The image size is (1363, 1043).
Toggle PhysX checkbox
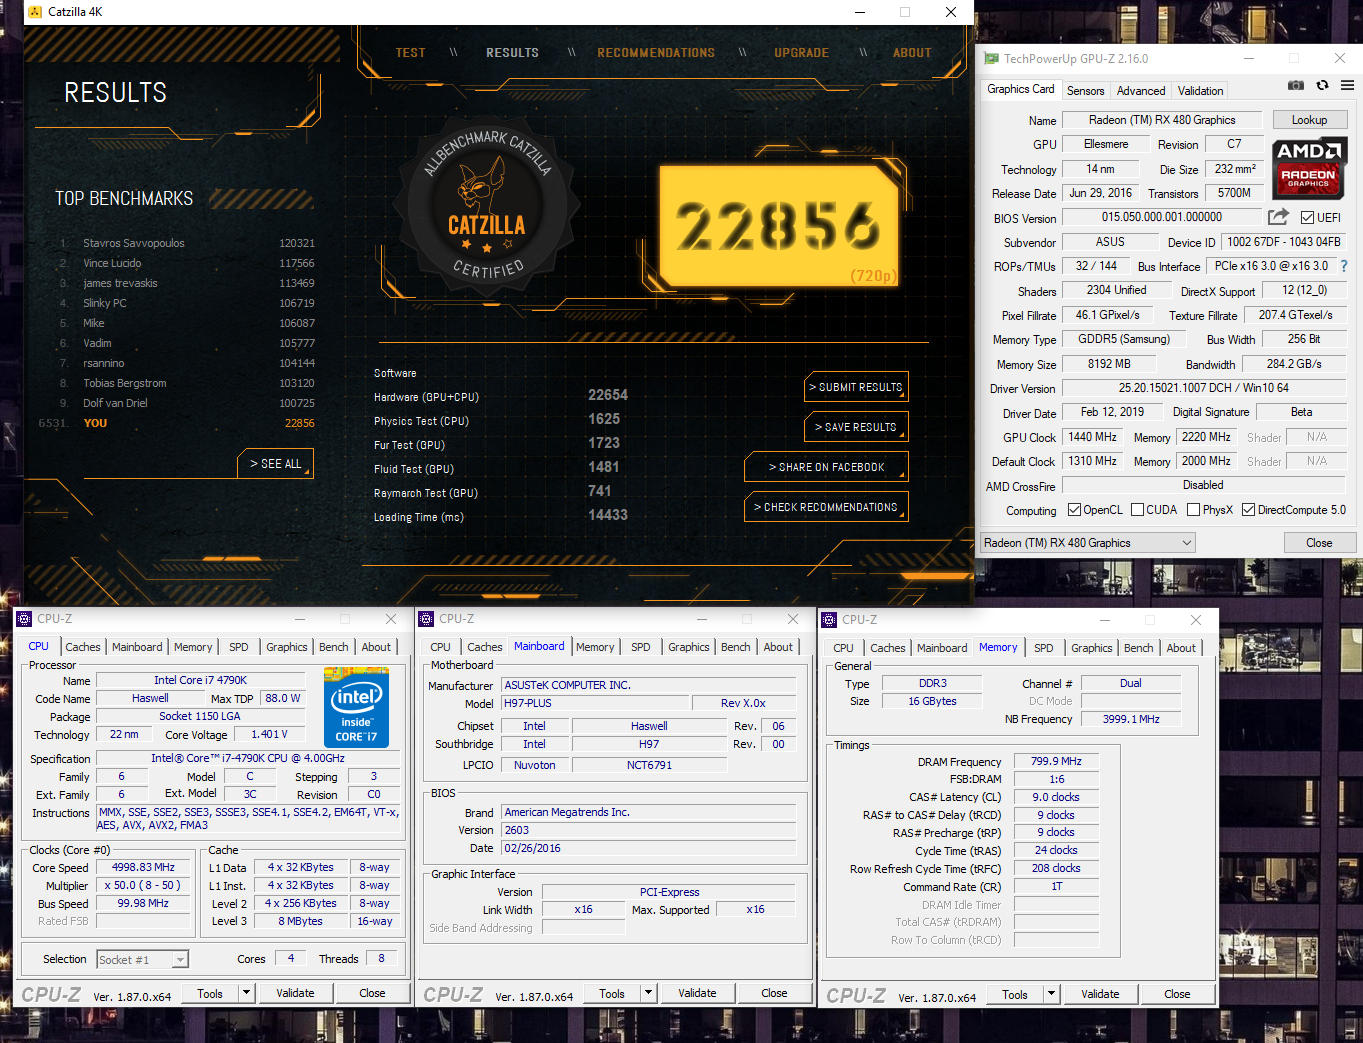[x=1193, y=510]
